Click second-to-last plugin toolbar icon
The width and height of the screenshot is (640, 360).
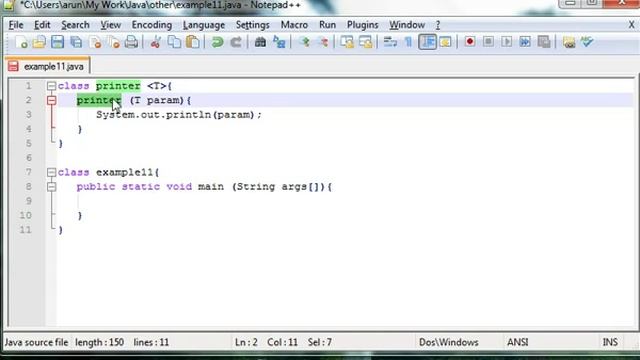pos(569,42)
